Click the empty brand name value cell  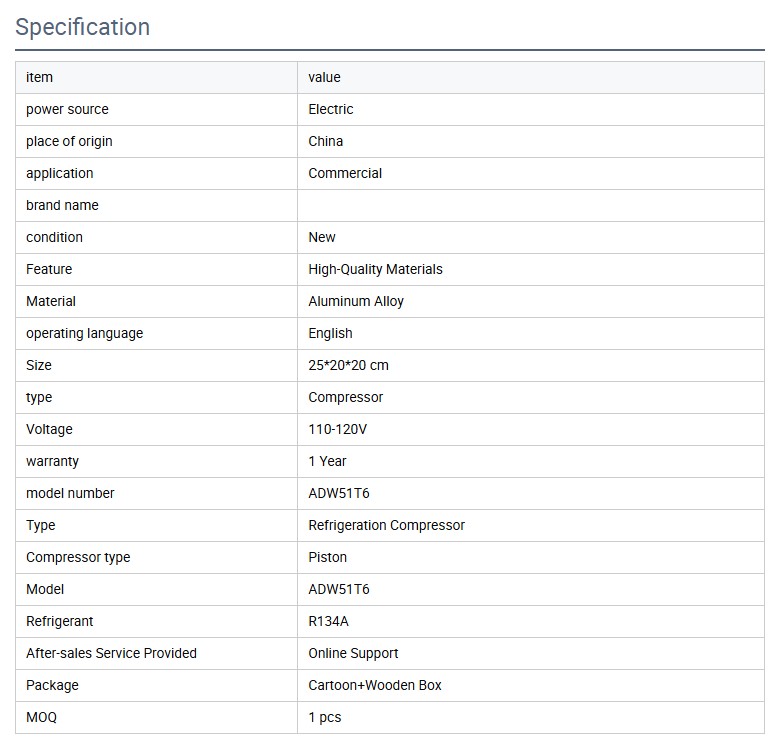click(530, 205)
